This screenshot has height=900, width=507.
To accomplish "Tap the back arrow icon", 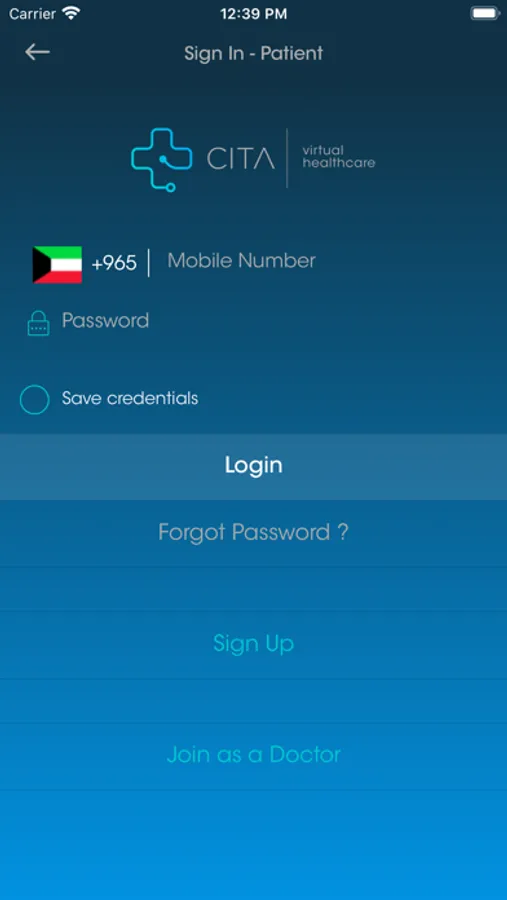I will [x=37, y=52].
